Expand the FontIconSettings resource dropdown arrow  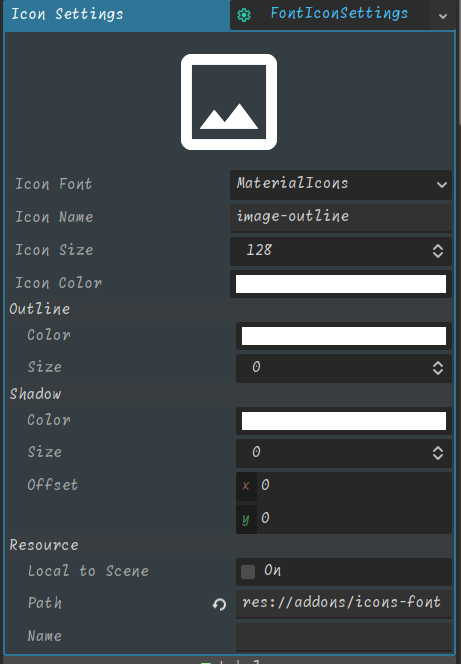point(443,16)
